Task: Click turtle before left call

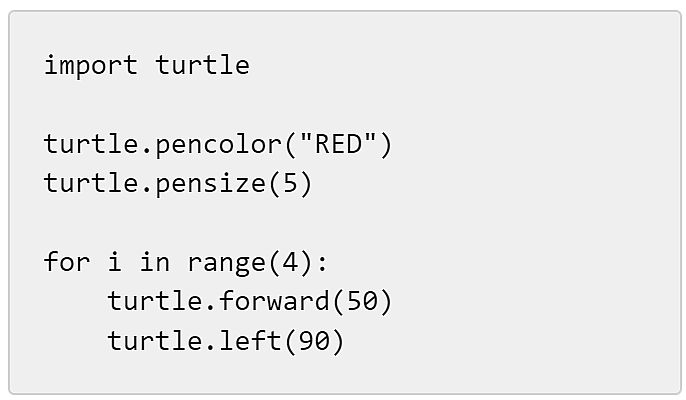Action: click(x=155, y=340)
